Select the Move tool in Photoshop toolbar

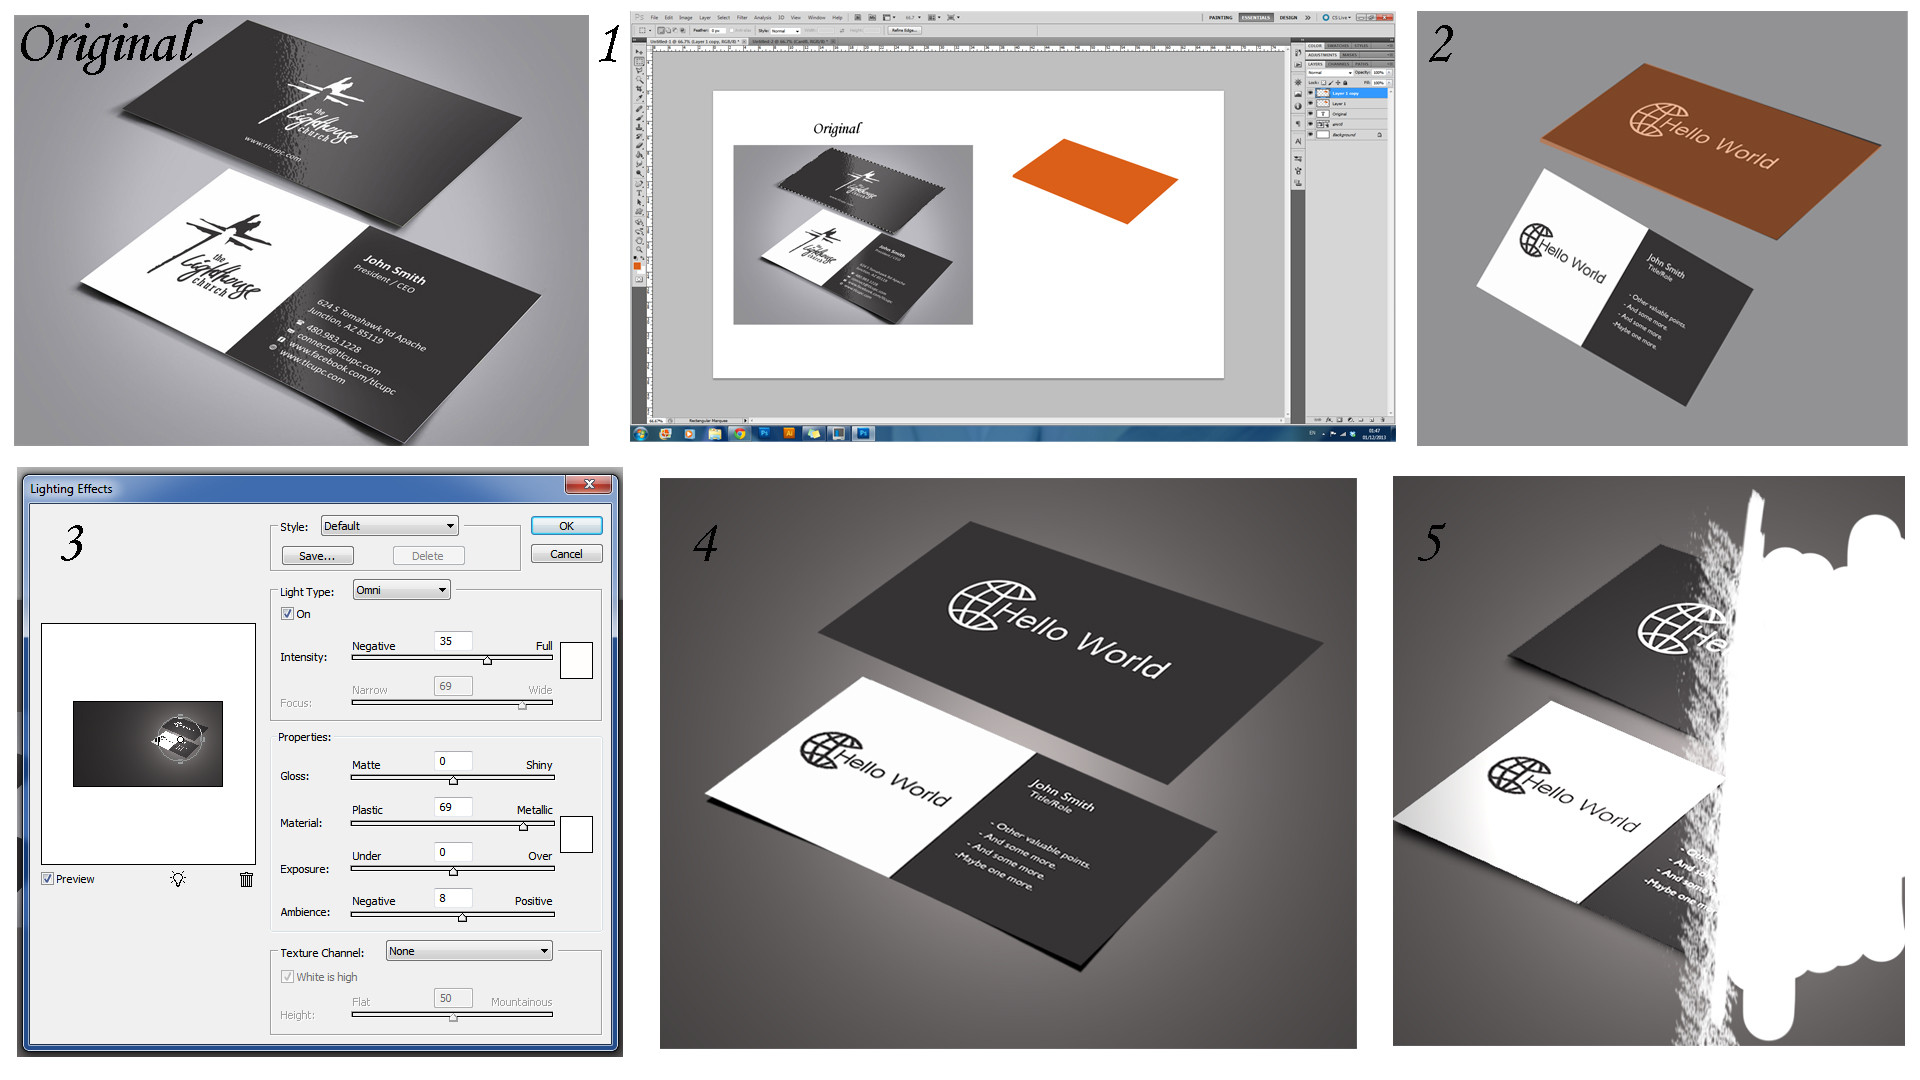(639, 51)
